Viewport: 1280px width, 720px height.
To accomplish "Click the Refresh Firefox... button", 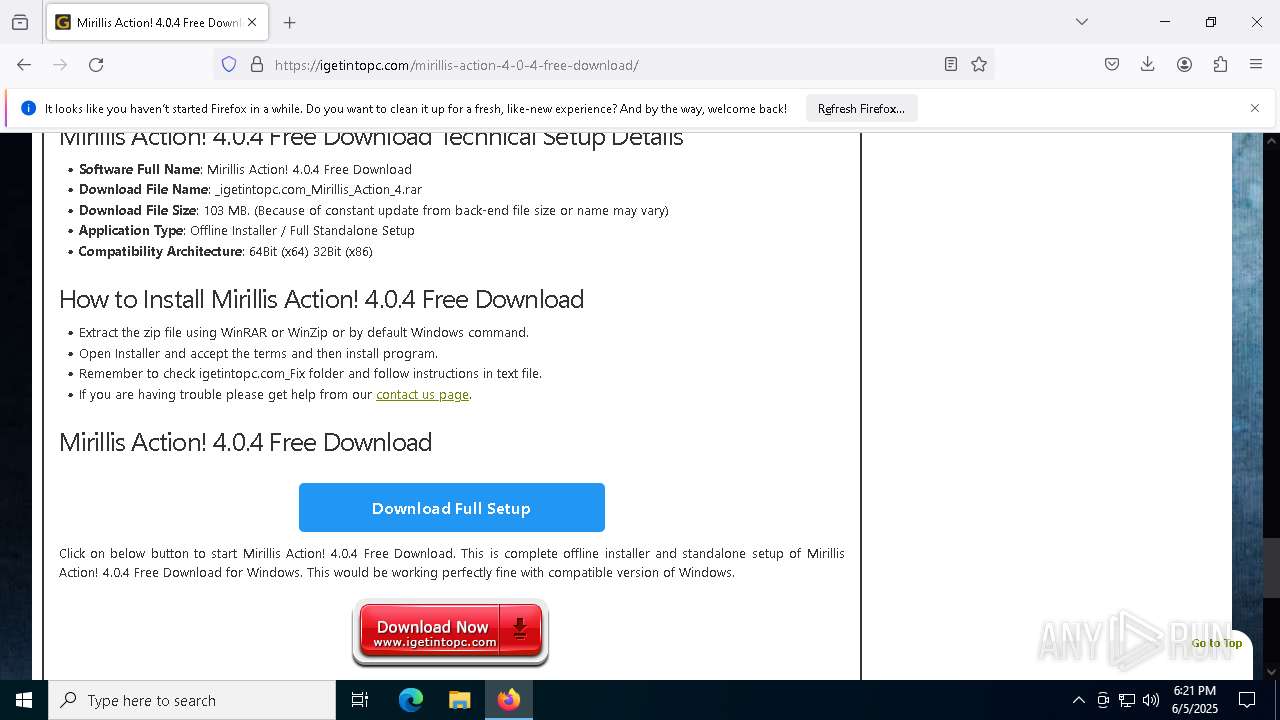I will click(x=861, y=108).
